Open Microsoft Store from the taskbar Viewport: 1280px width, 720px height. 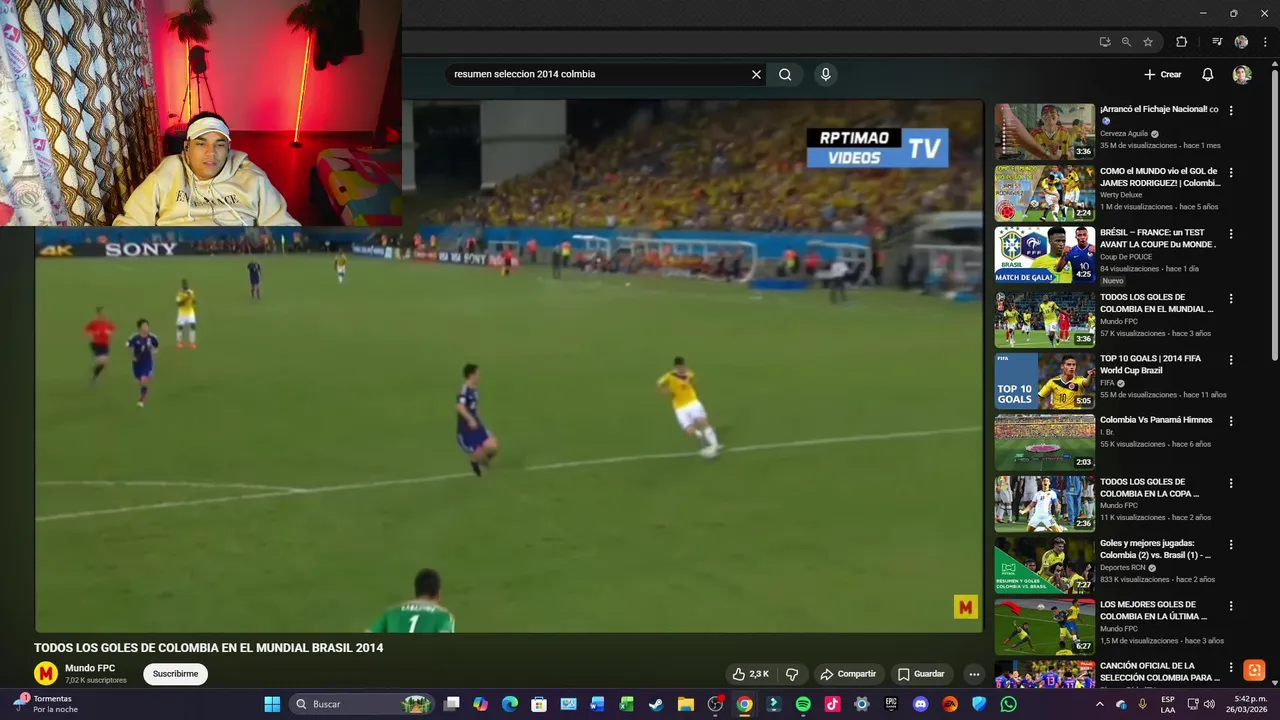pyautogui.click(x=539, y=704)
